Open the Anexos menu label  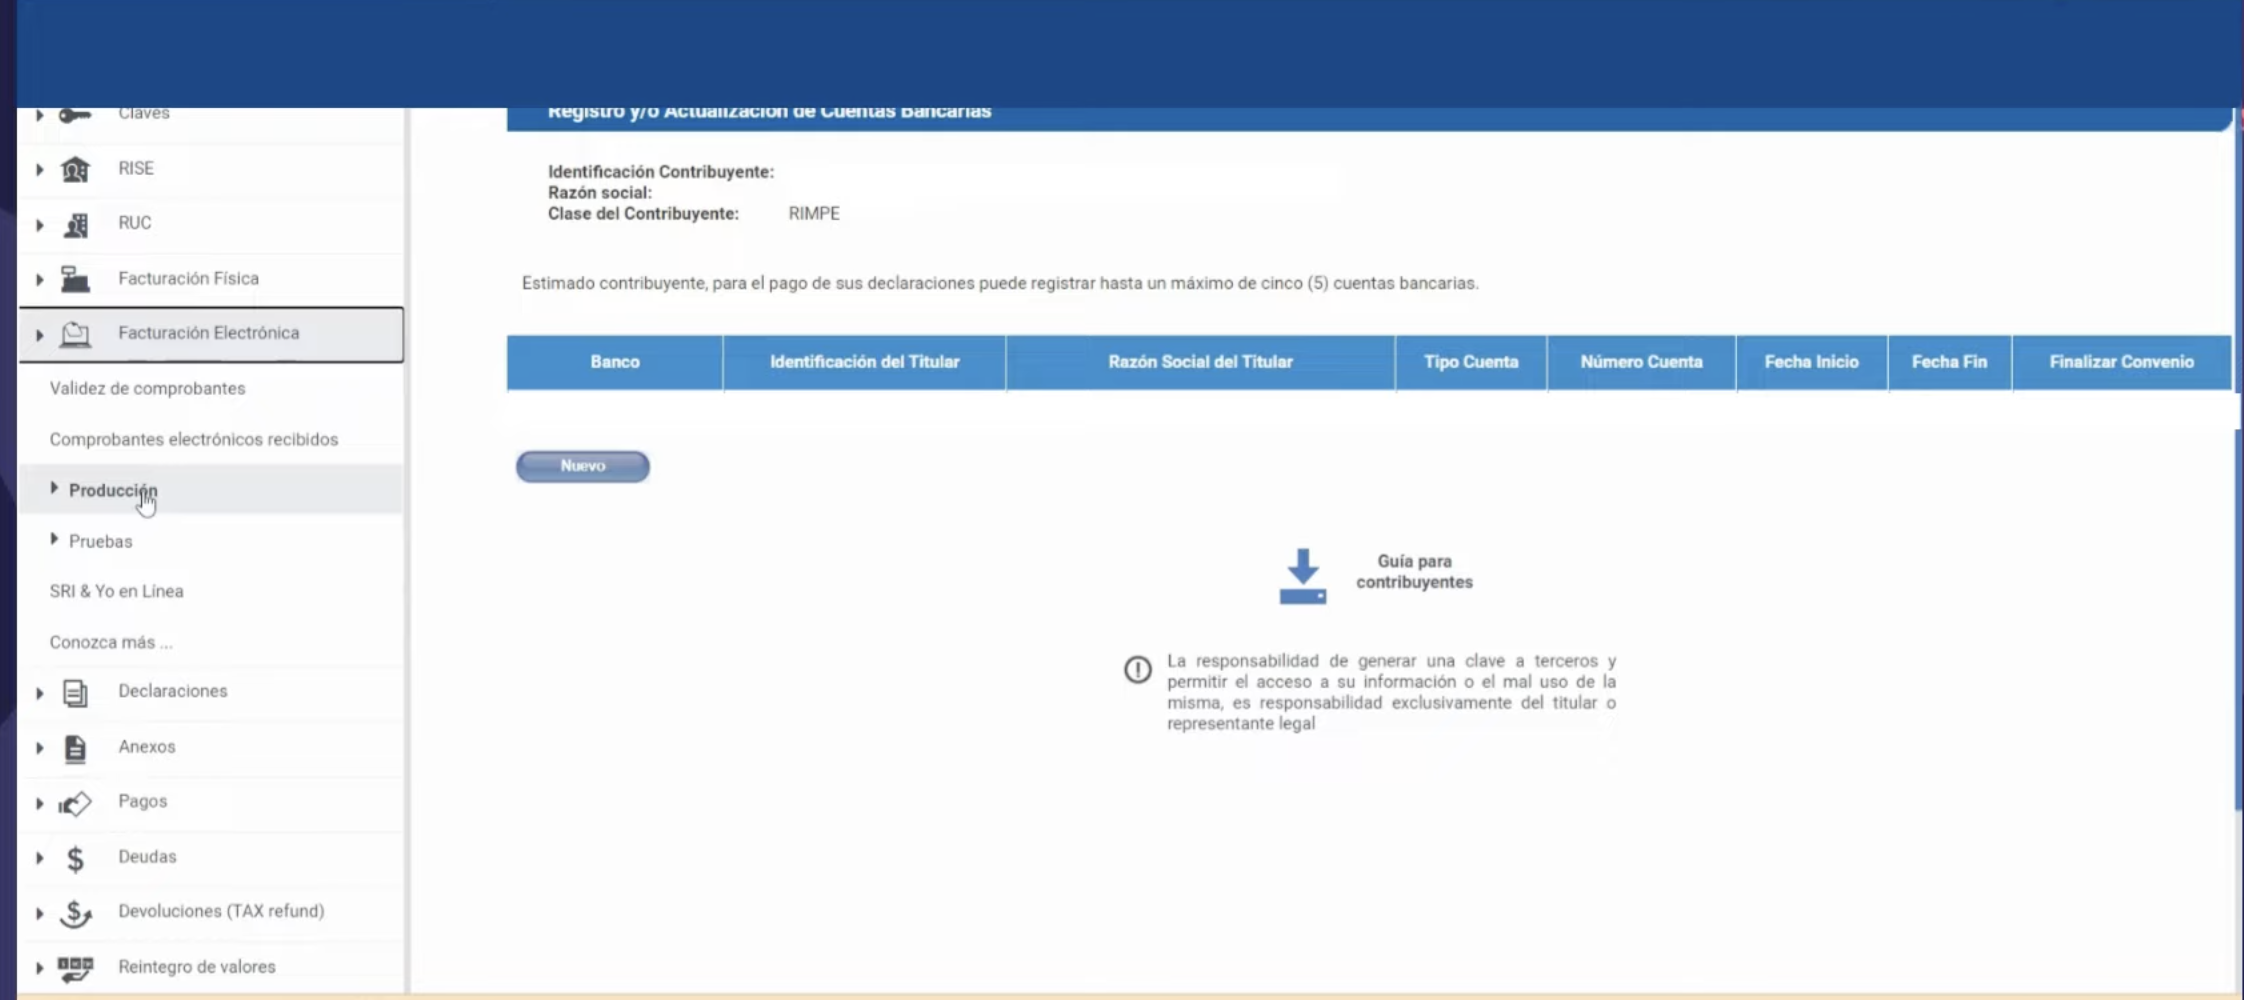pyautogui.click(x=146, y=747)
